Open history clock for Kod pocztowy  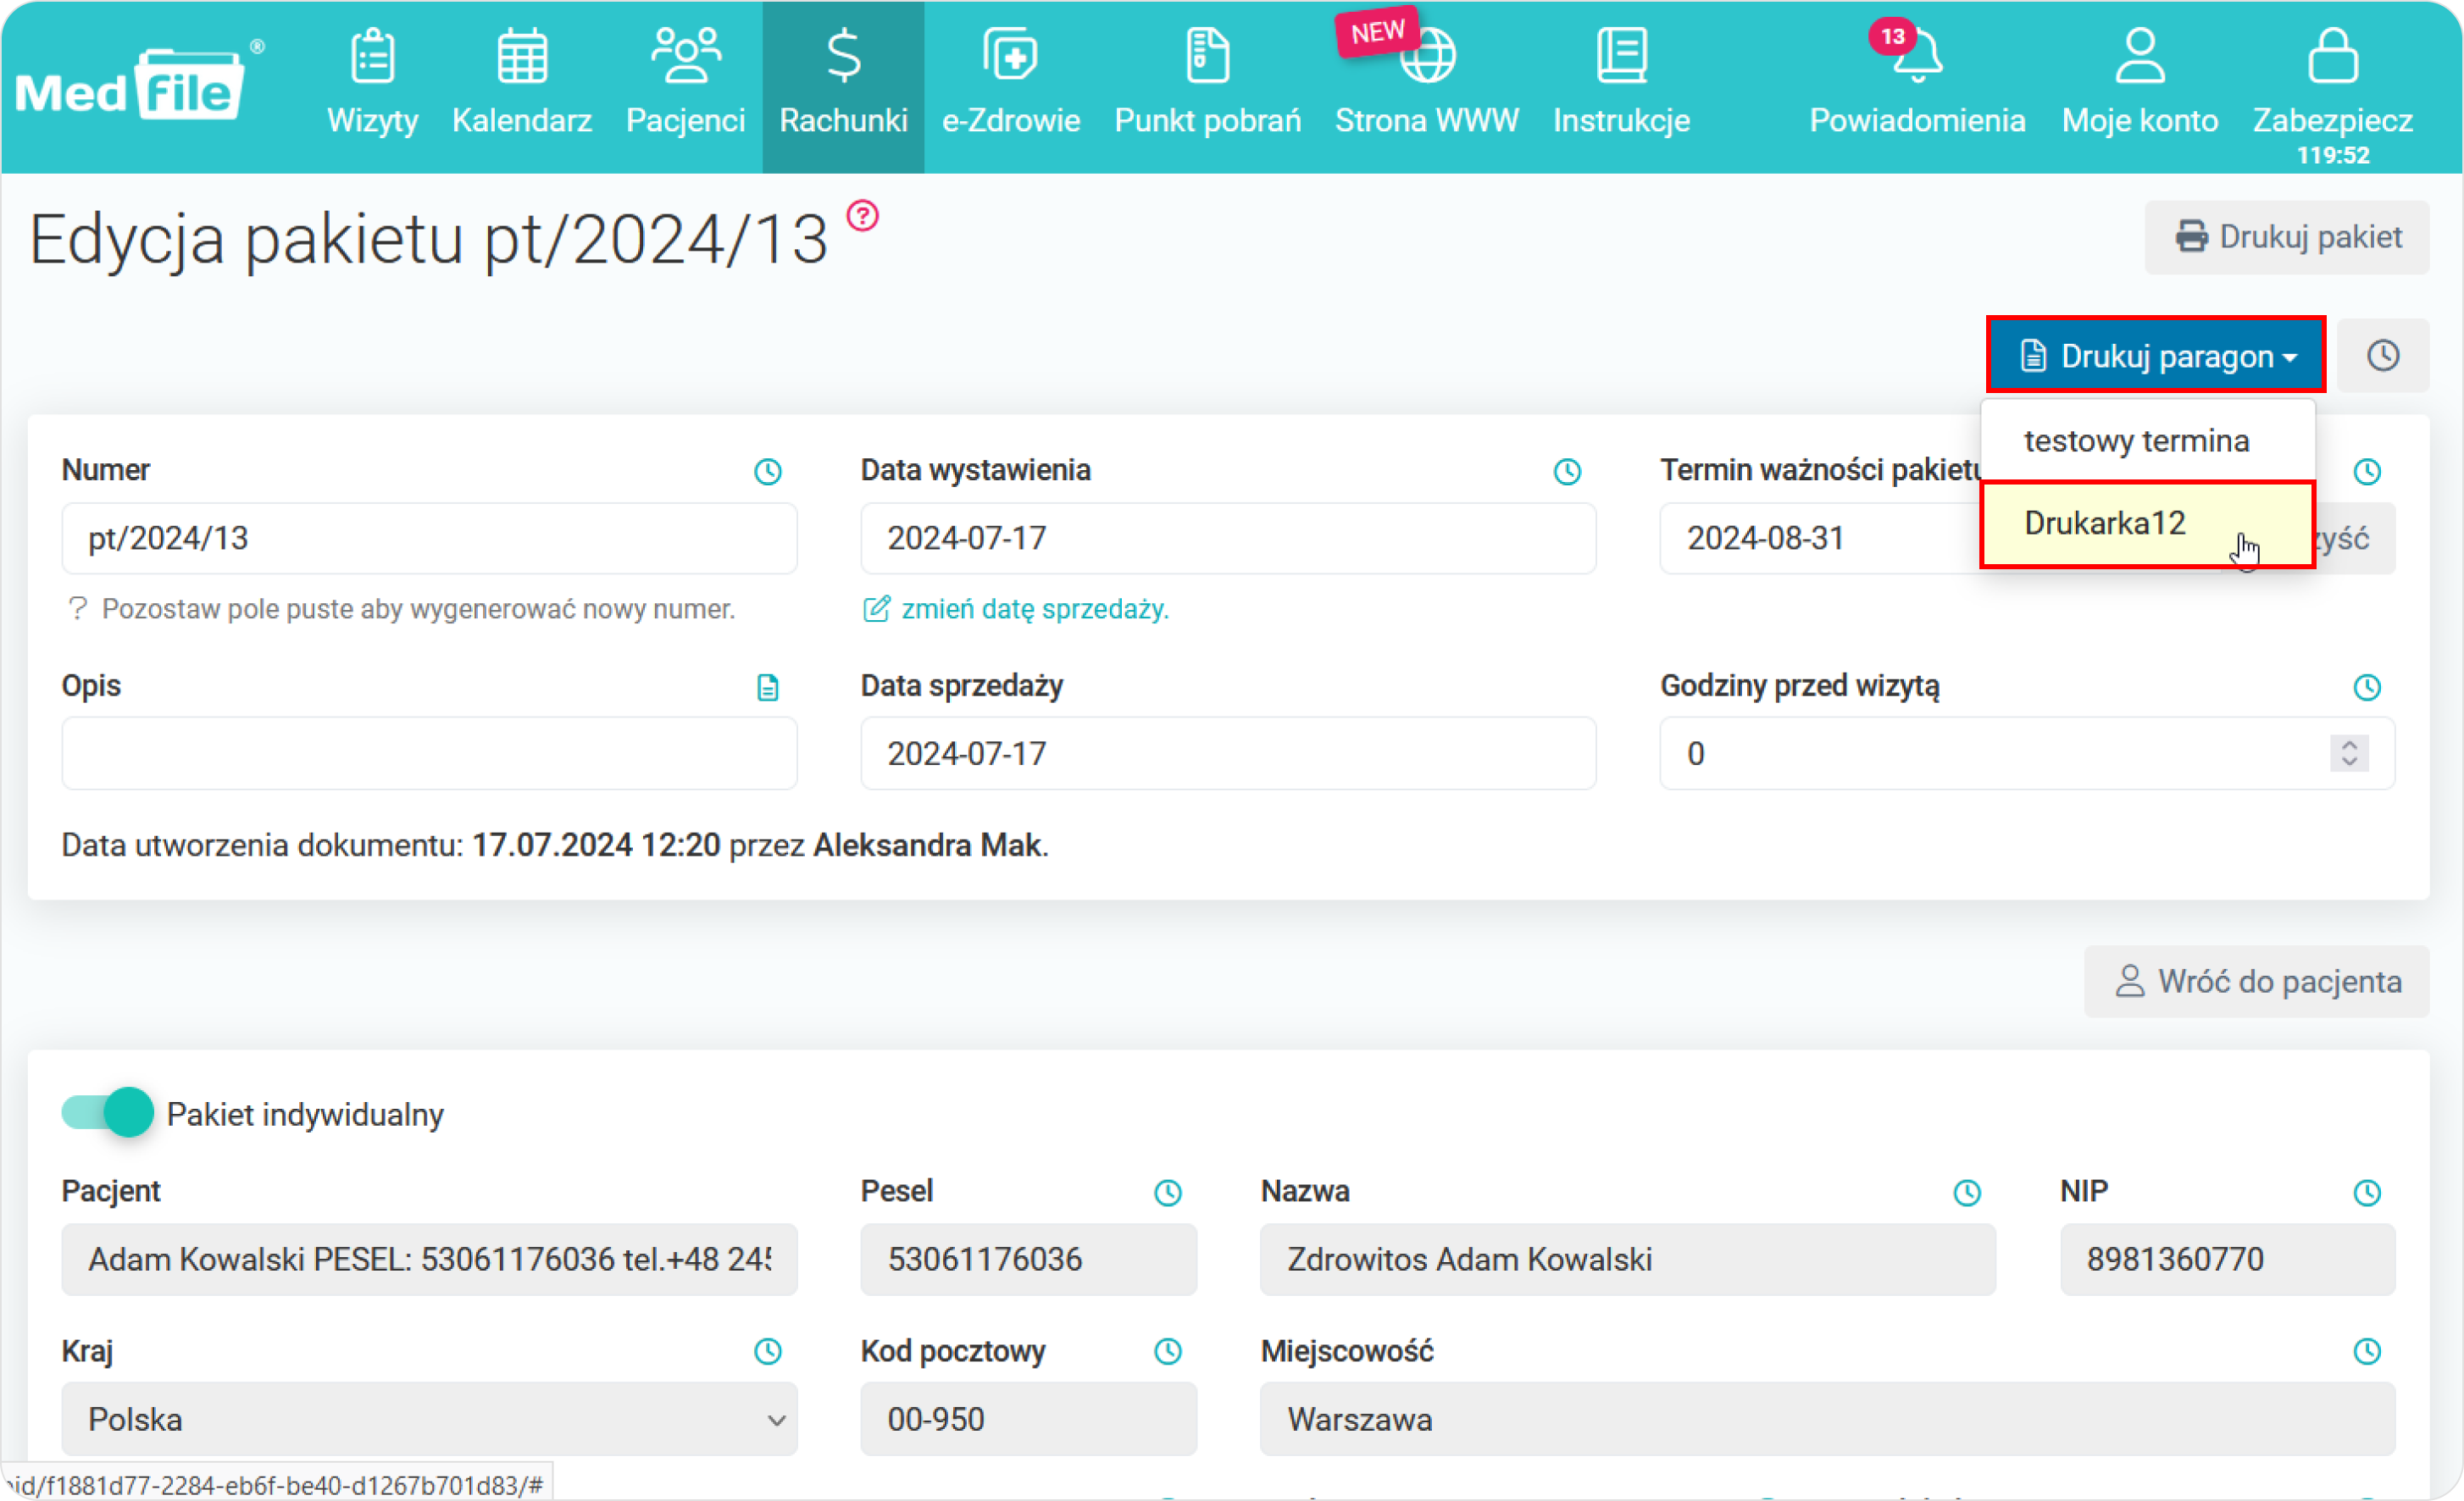(x=1167, y=1351)
